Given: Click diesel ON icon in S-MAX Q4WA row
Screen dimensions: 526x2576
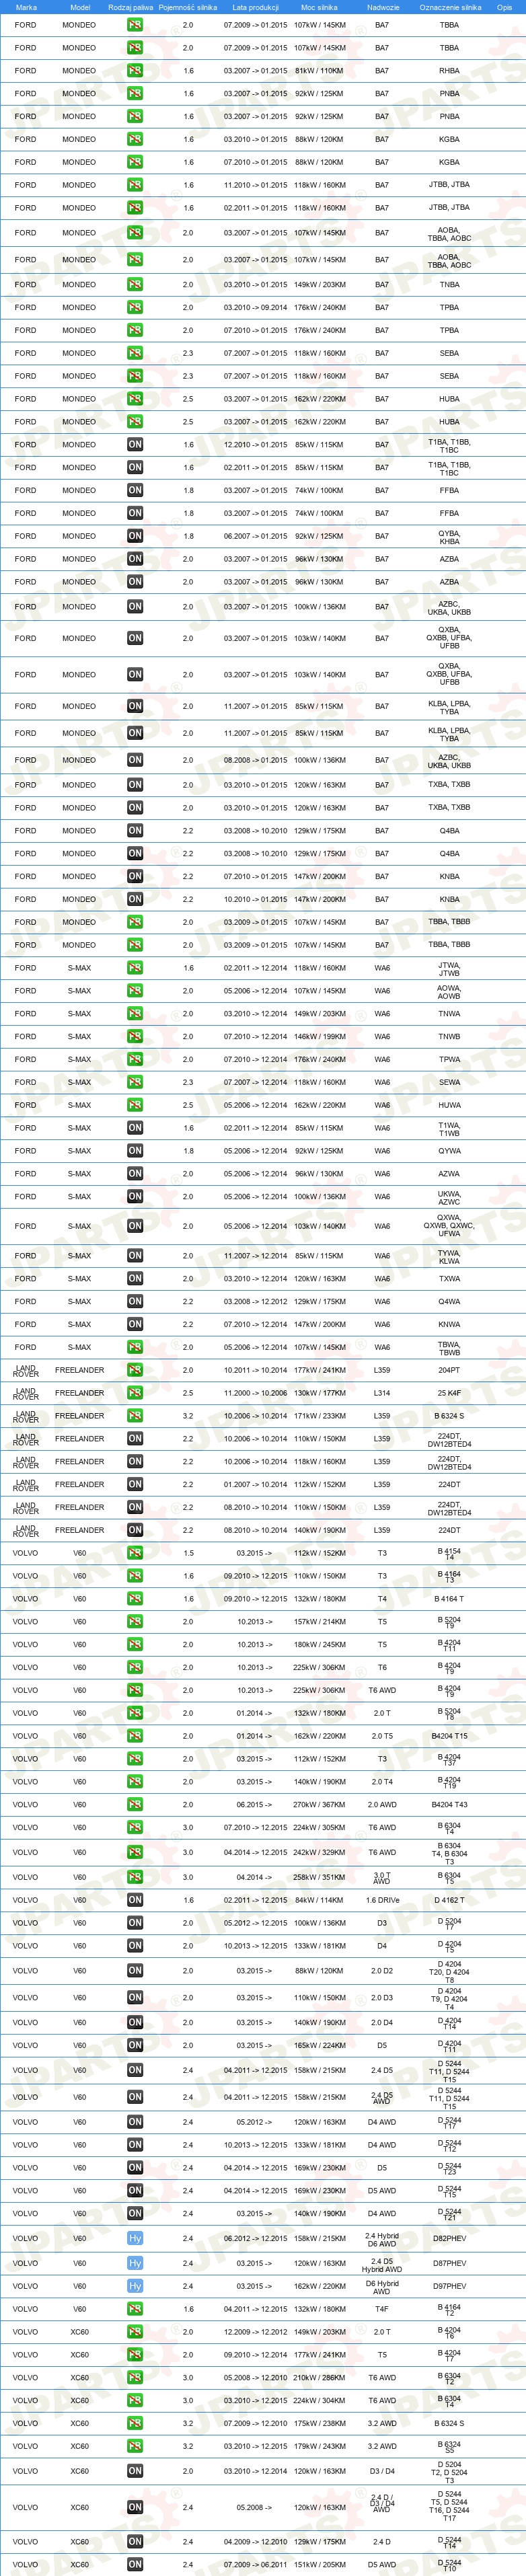Looking at the screenshot, I should 135,1302.
